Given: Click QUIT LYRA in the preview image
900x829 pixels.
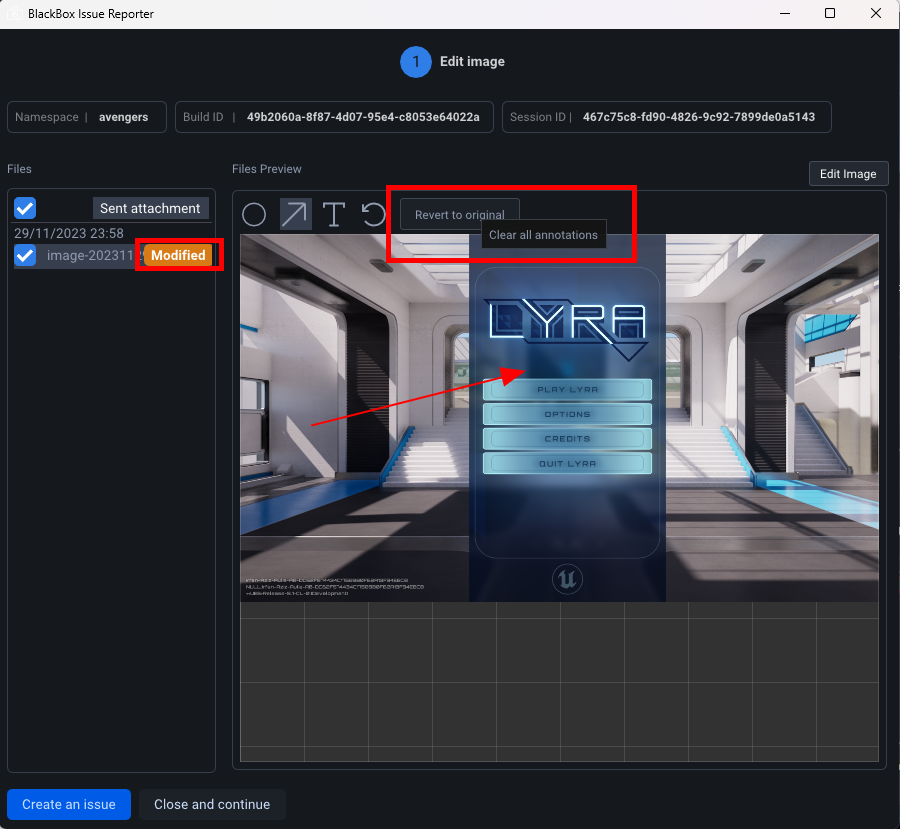Looking at the screenshot, I should point(567,463).
